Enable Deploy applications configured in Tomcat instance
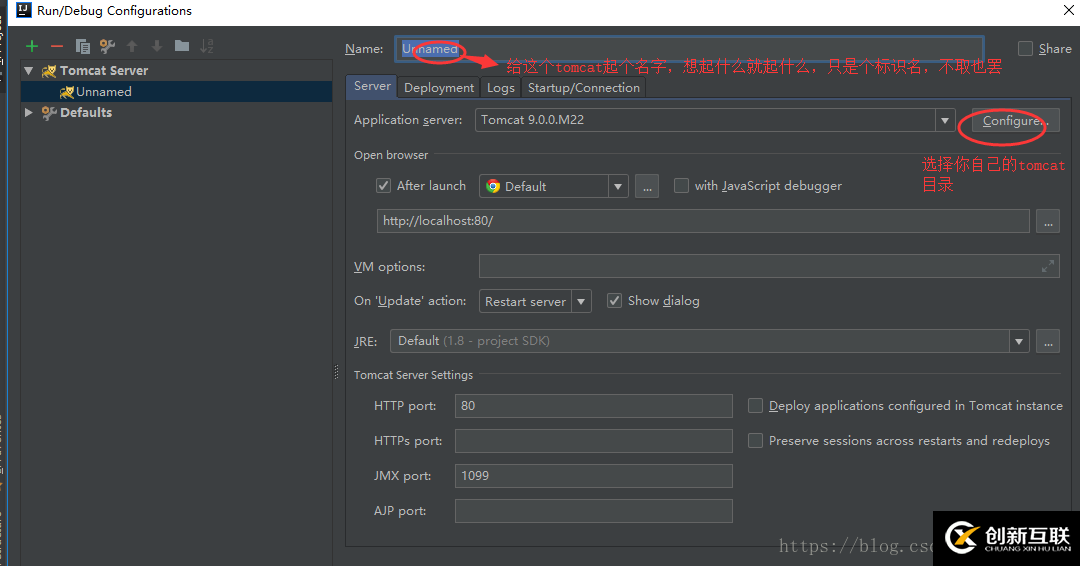This screenshot has width=1080, height=566. click(x=756, y=406)
